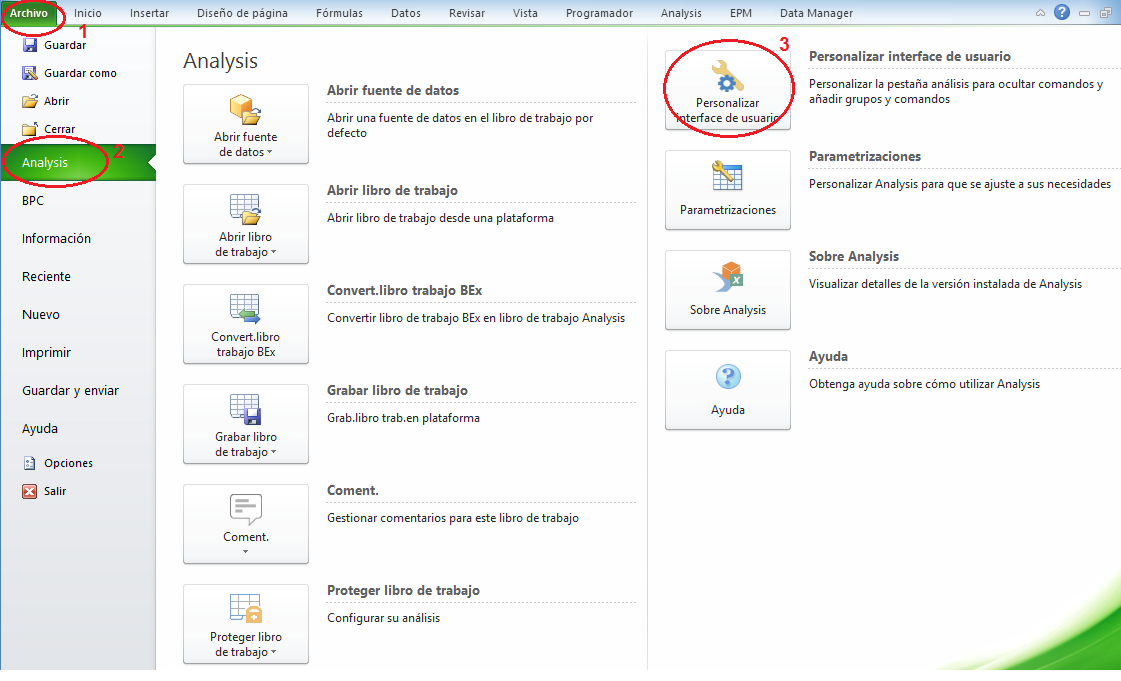Click the Abrir folder icon in sidebar
The image size is (1121, 681).
[30, 101]
